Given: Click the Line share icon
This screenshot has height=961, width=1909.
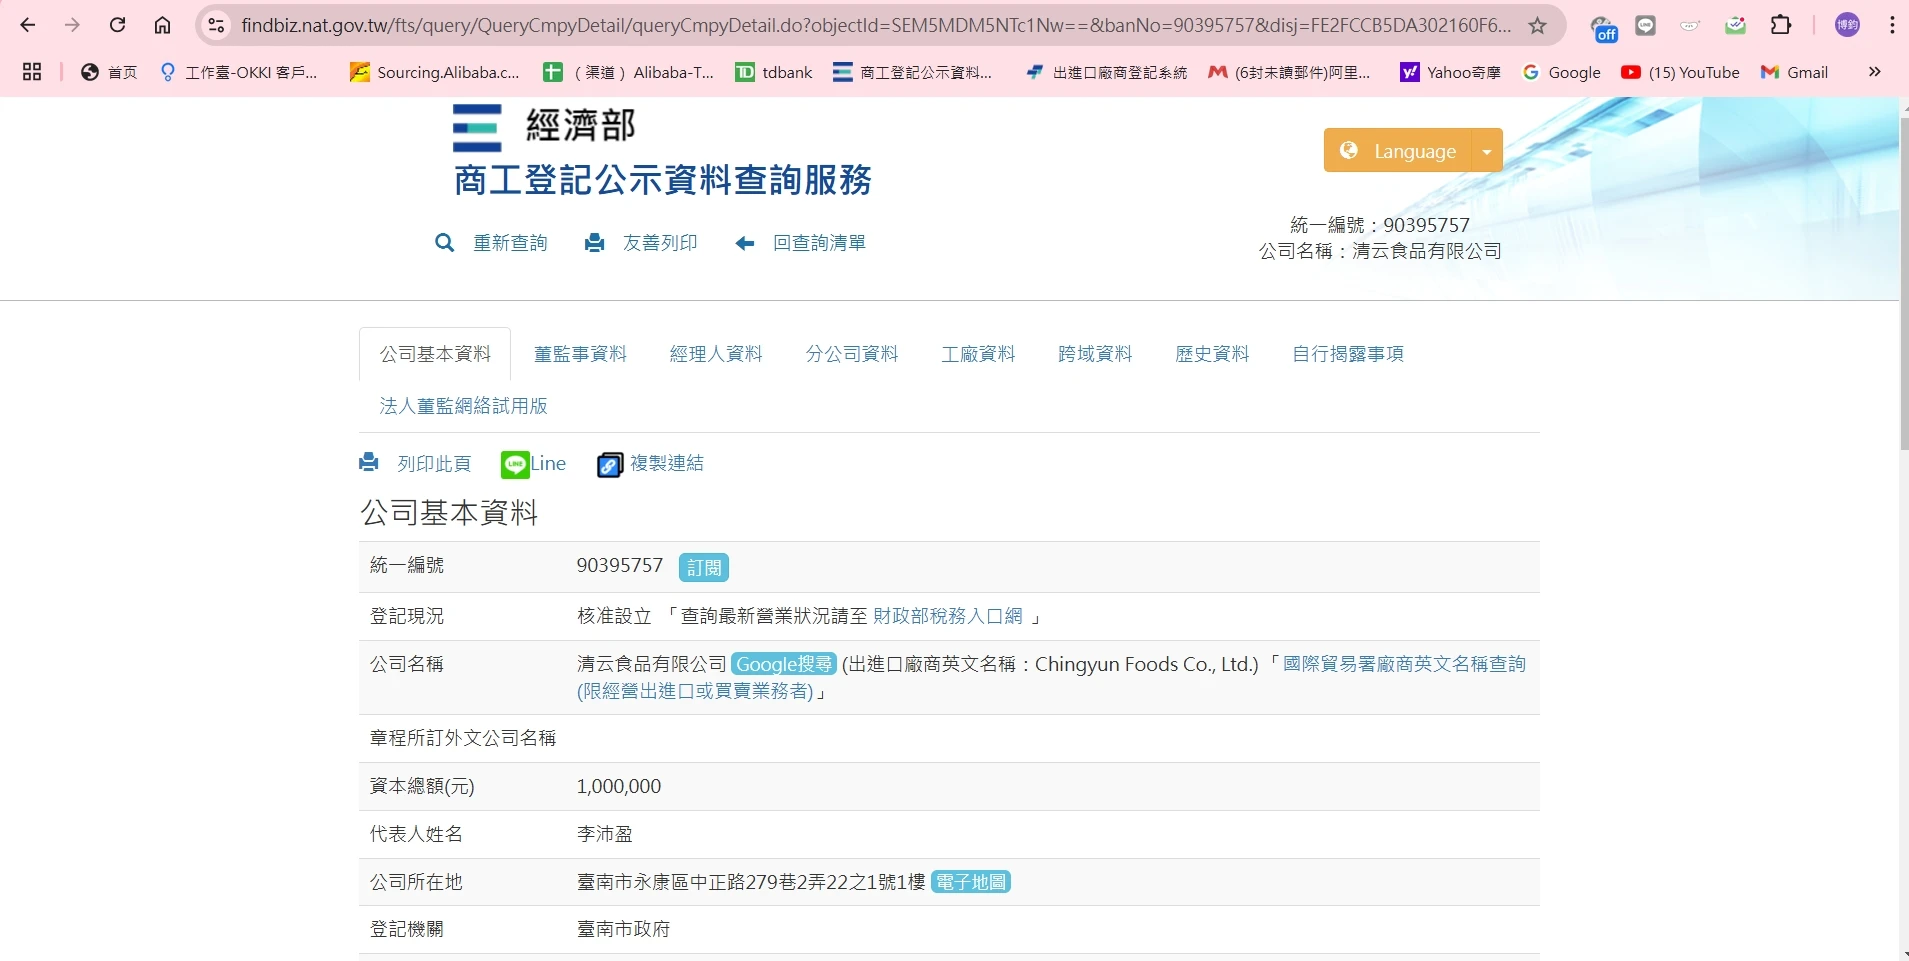Looking at the screenshot, I should coord(515,464).
